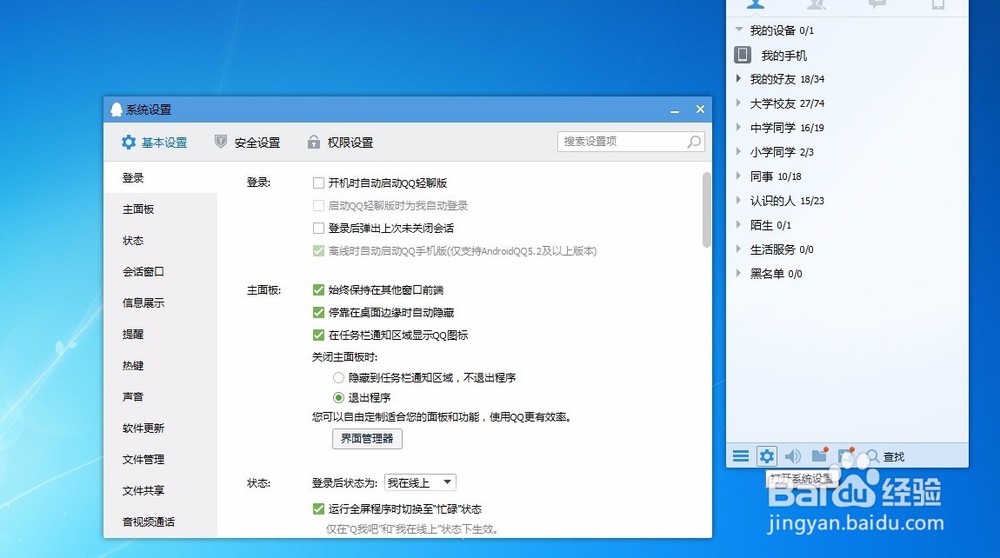Click the magnifier in settings search box

[694, 142]
